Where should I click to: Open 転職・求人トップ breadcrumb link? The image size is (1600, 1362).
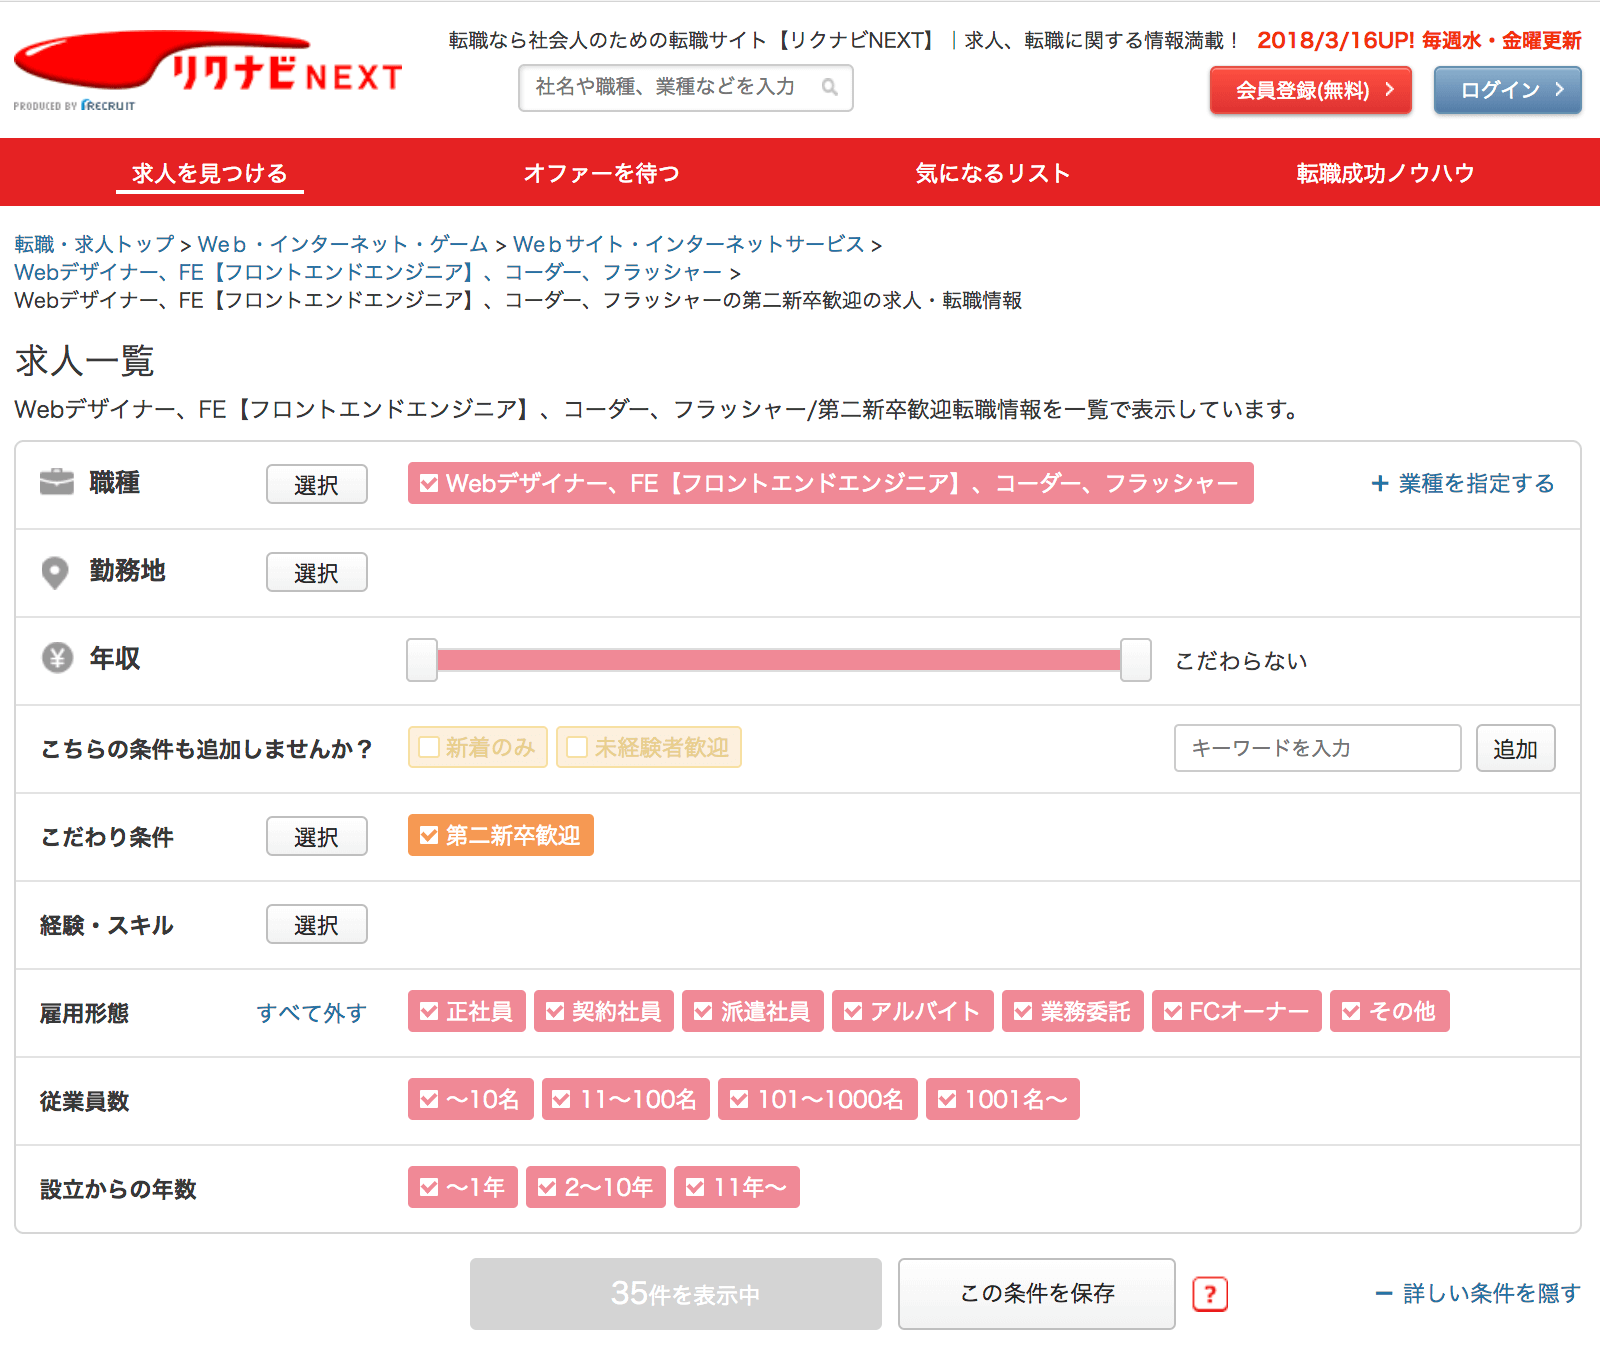pyautogui.click(x=95, y=244)
